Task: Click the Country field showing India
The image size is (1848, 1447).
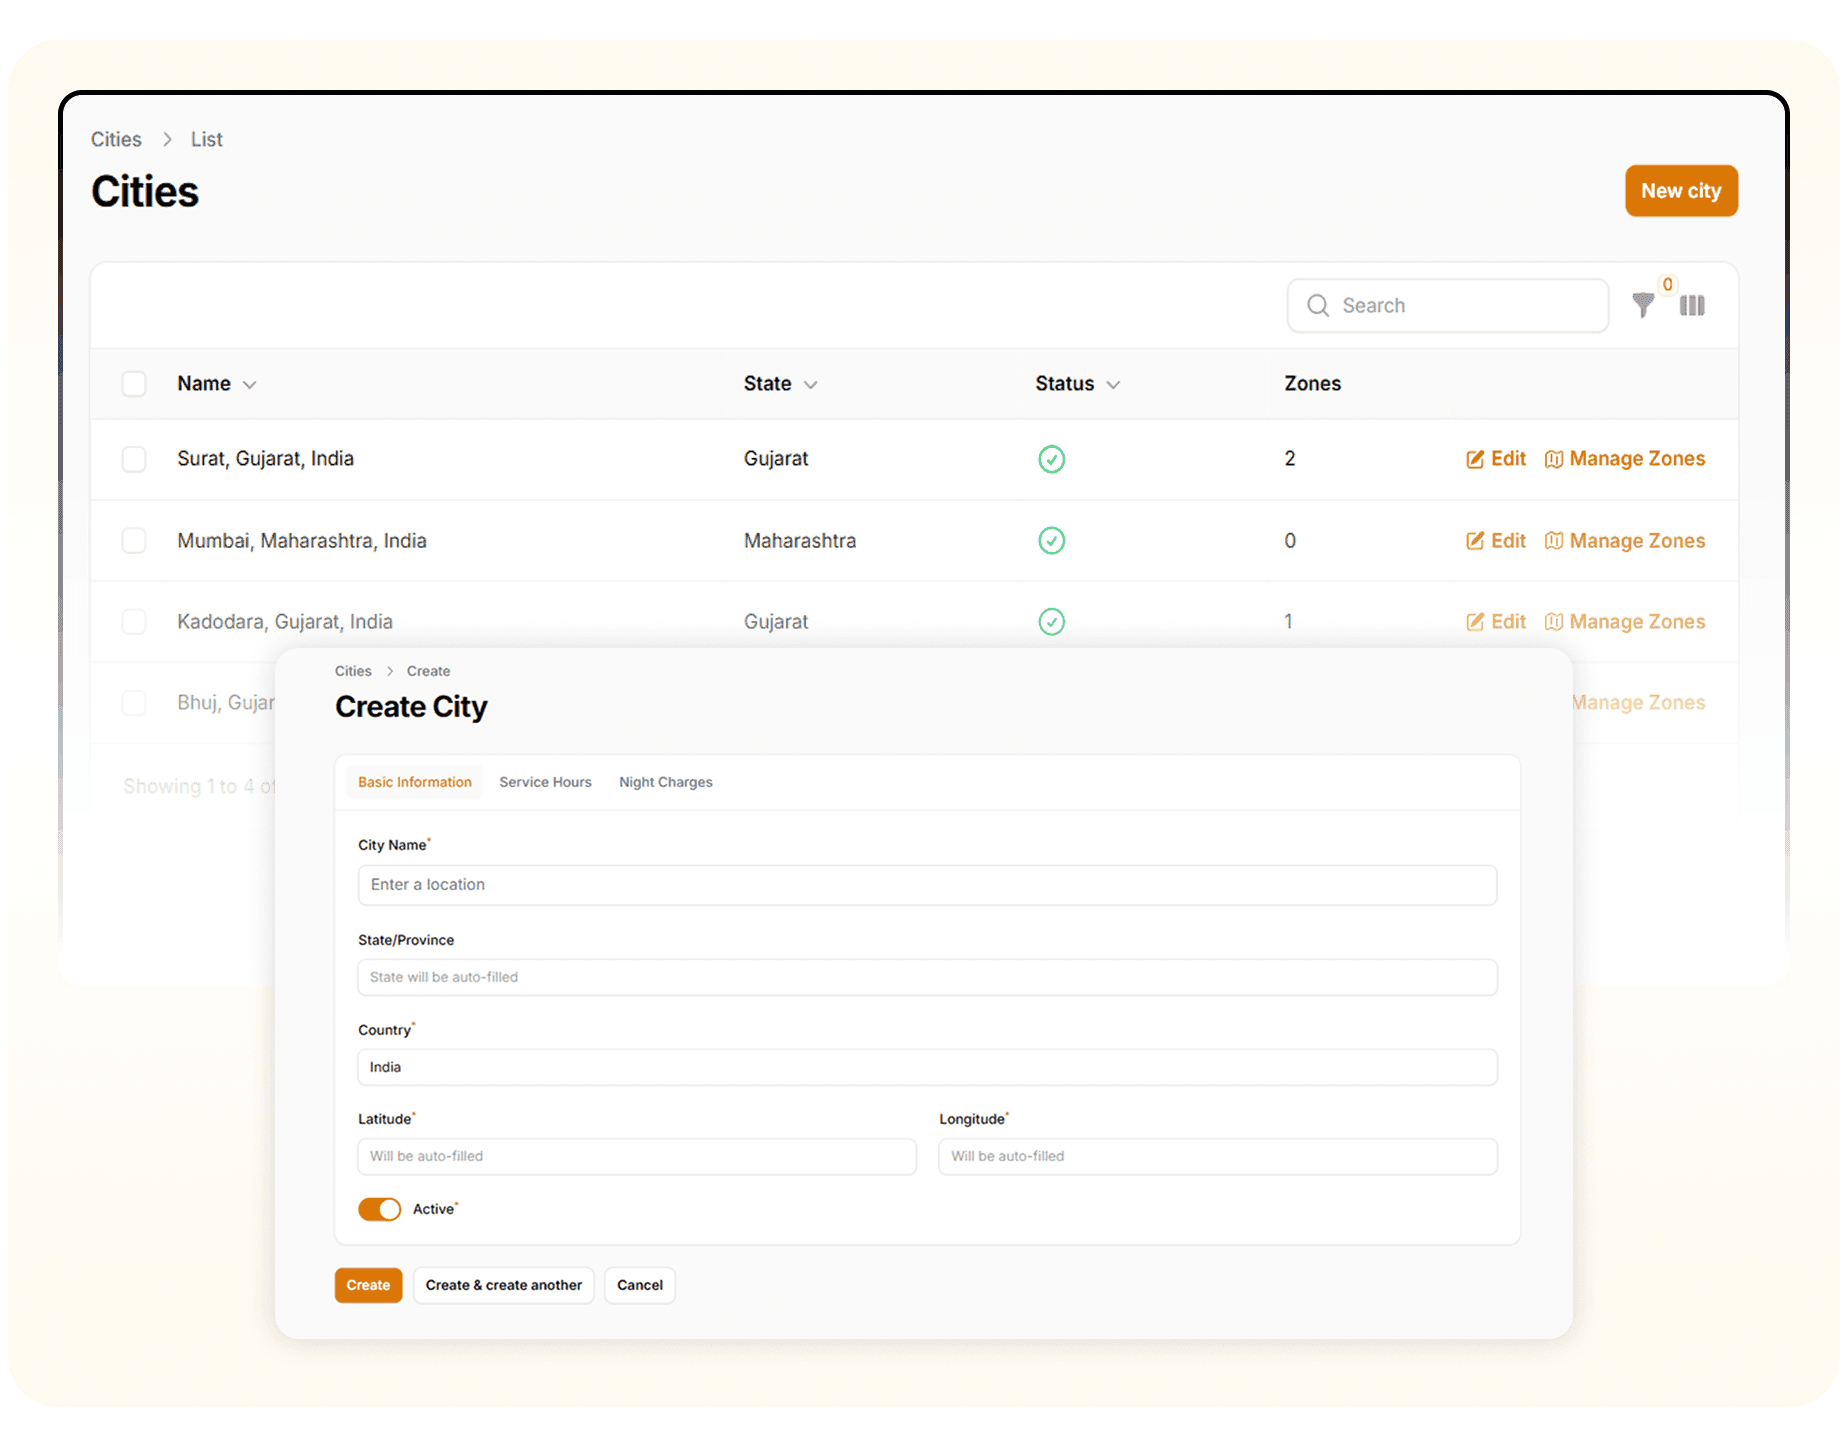Action: 927,1067
